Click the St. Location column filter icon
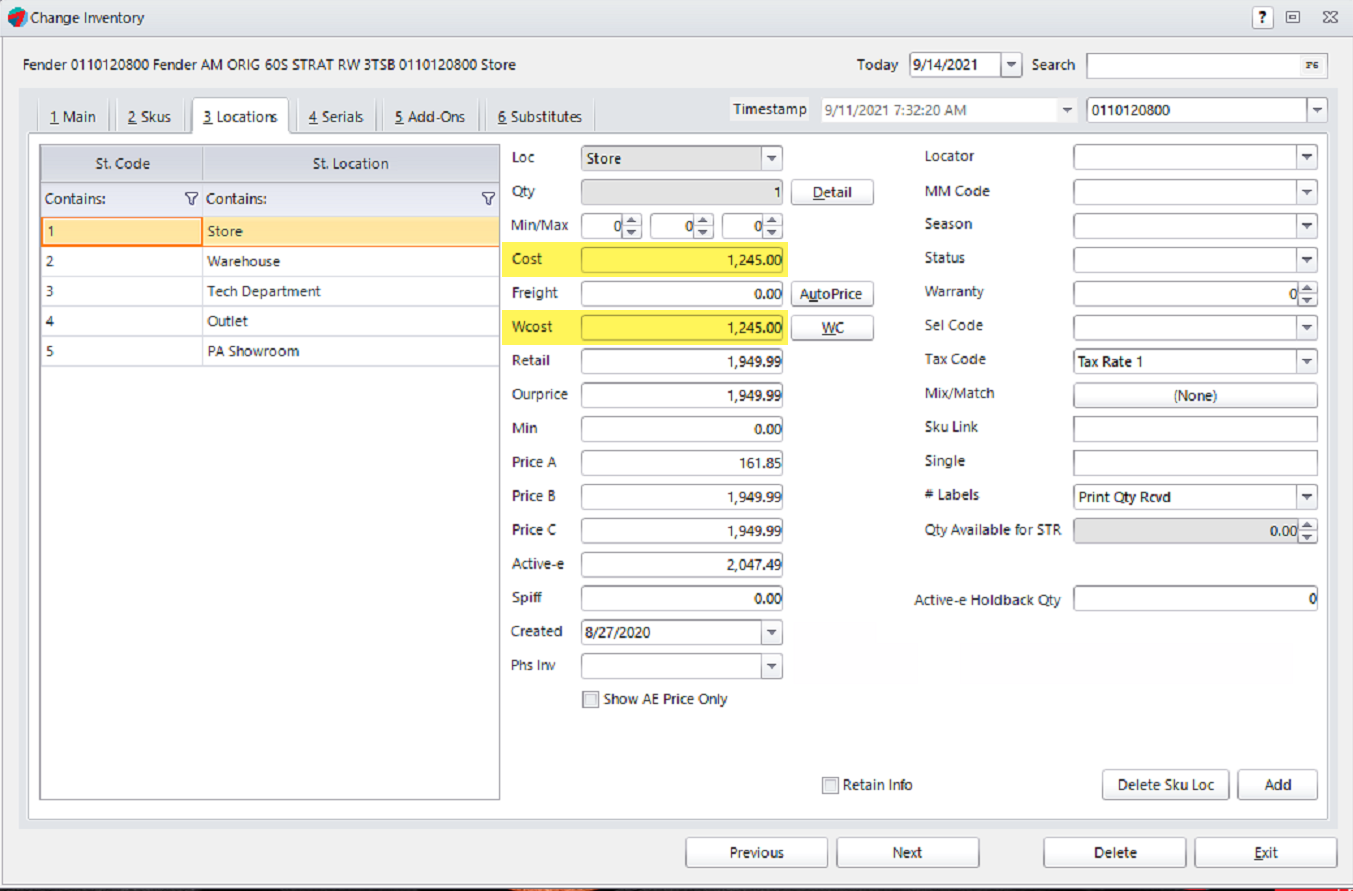The height and width of the screenshot is (891, 1353). click(488, 199)
